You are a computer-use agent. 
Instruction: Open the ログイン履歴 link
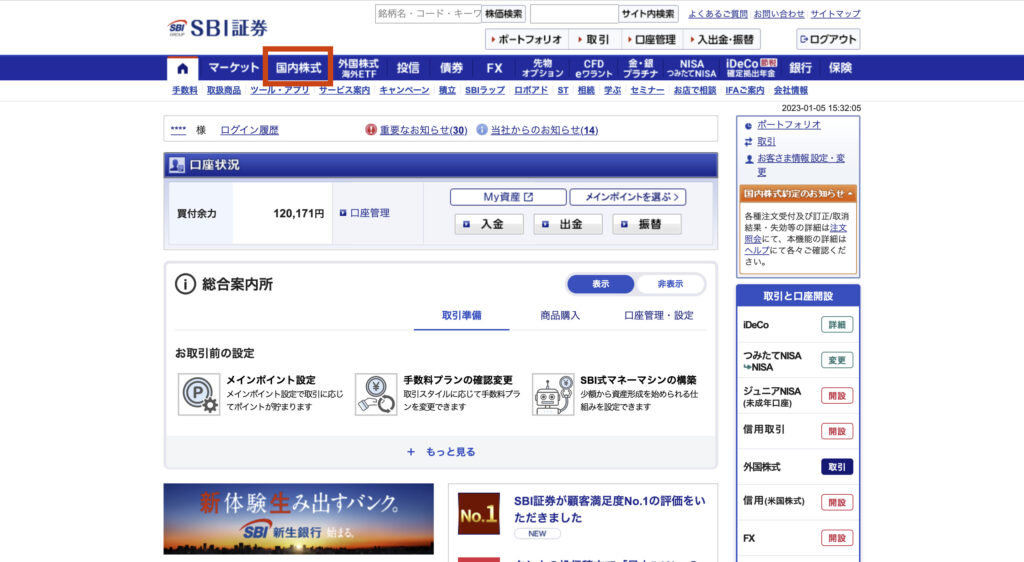tap(249, 130)
